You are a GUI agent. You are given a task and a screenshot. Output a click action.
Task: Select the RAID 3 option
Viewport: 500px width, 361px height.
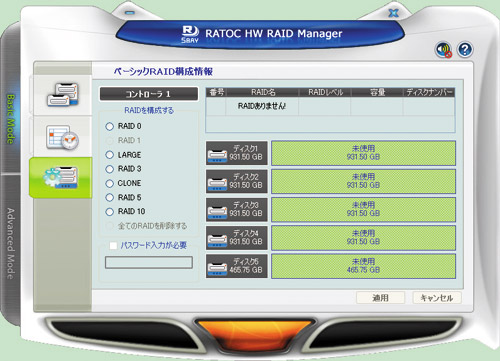click(110, 169)
